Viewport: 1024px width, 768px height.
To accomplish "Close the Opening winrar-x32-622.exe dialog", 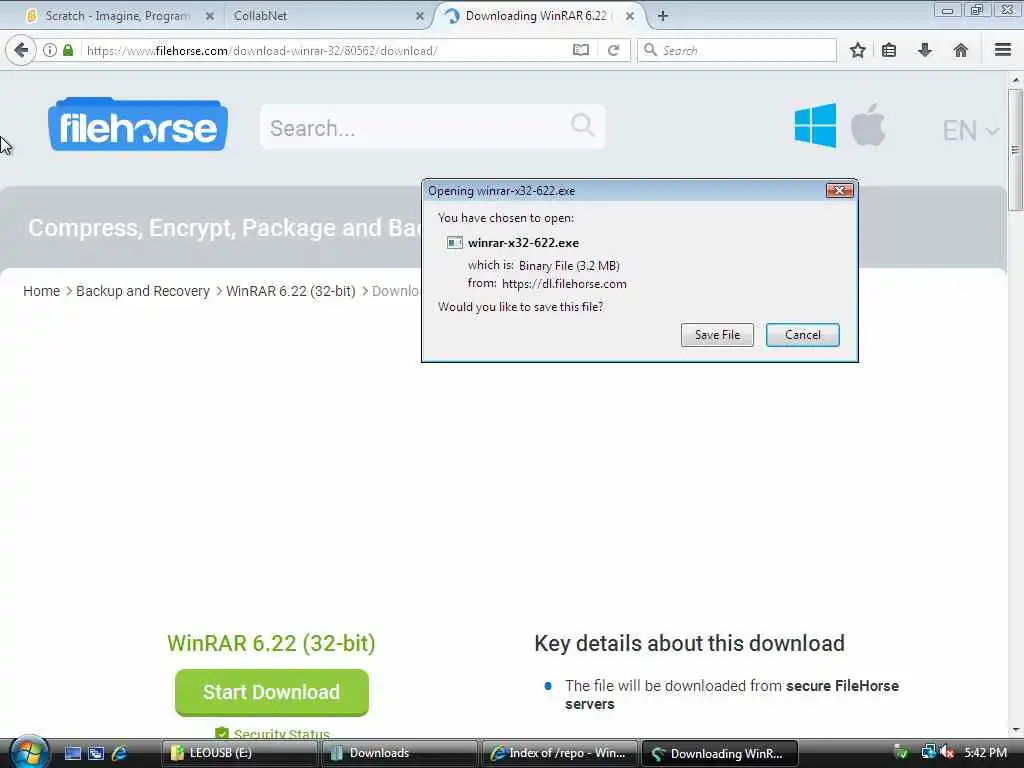I will [839, 191].
